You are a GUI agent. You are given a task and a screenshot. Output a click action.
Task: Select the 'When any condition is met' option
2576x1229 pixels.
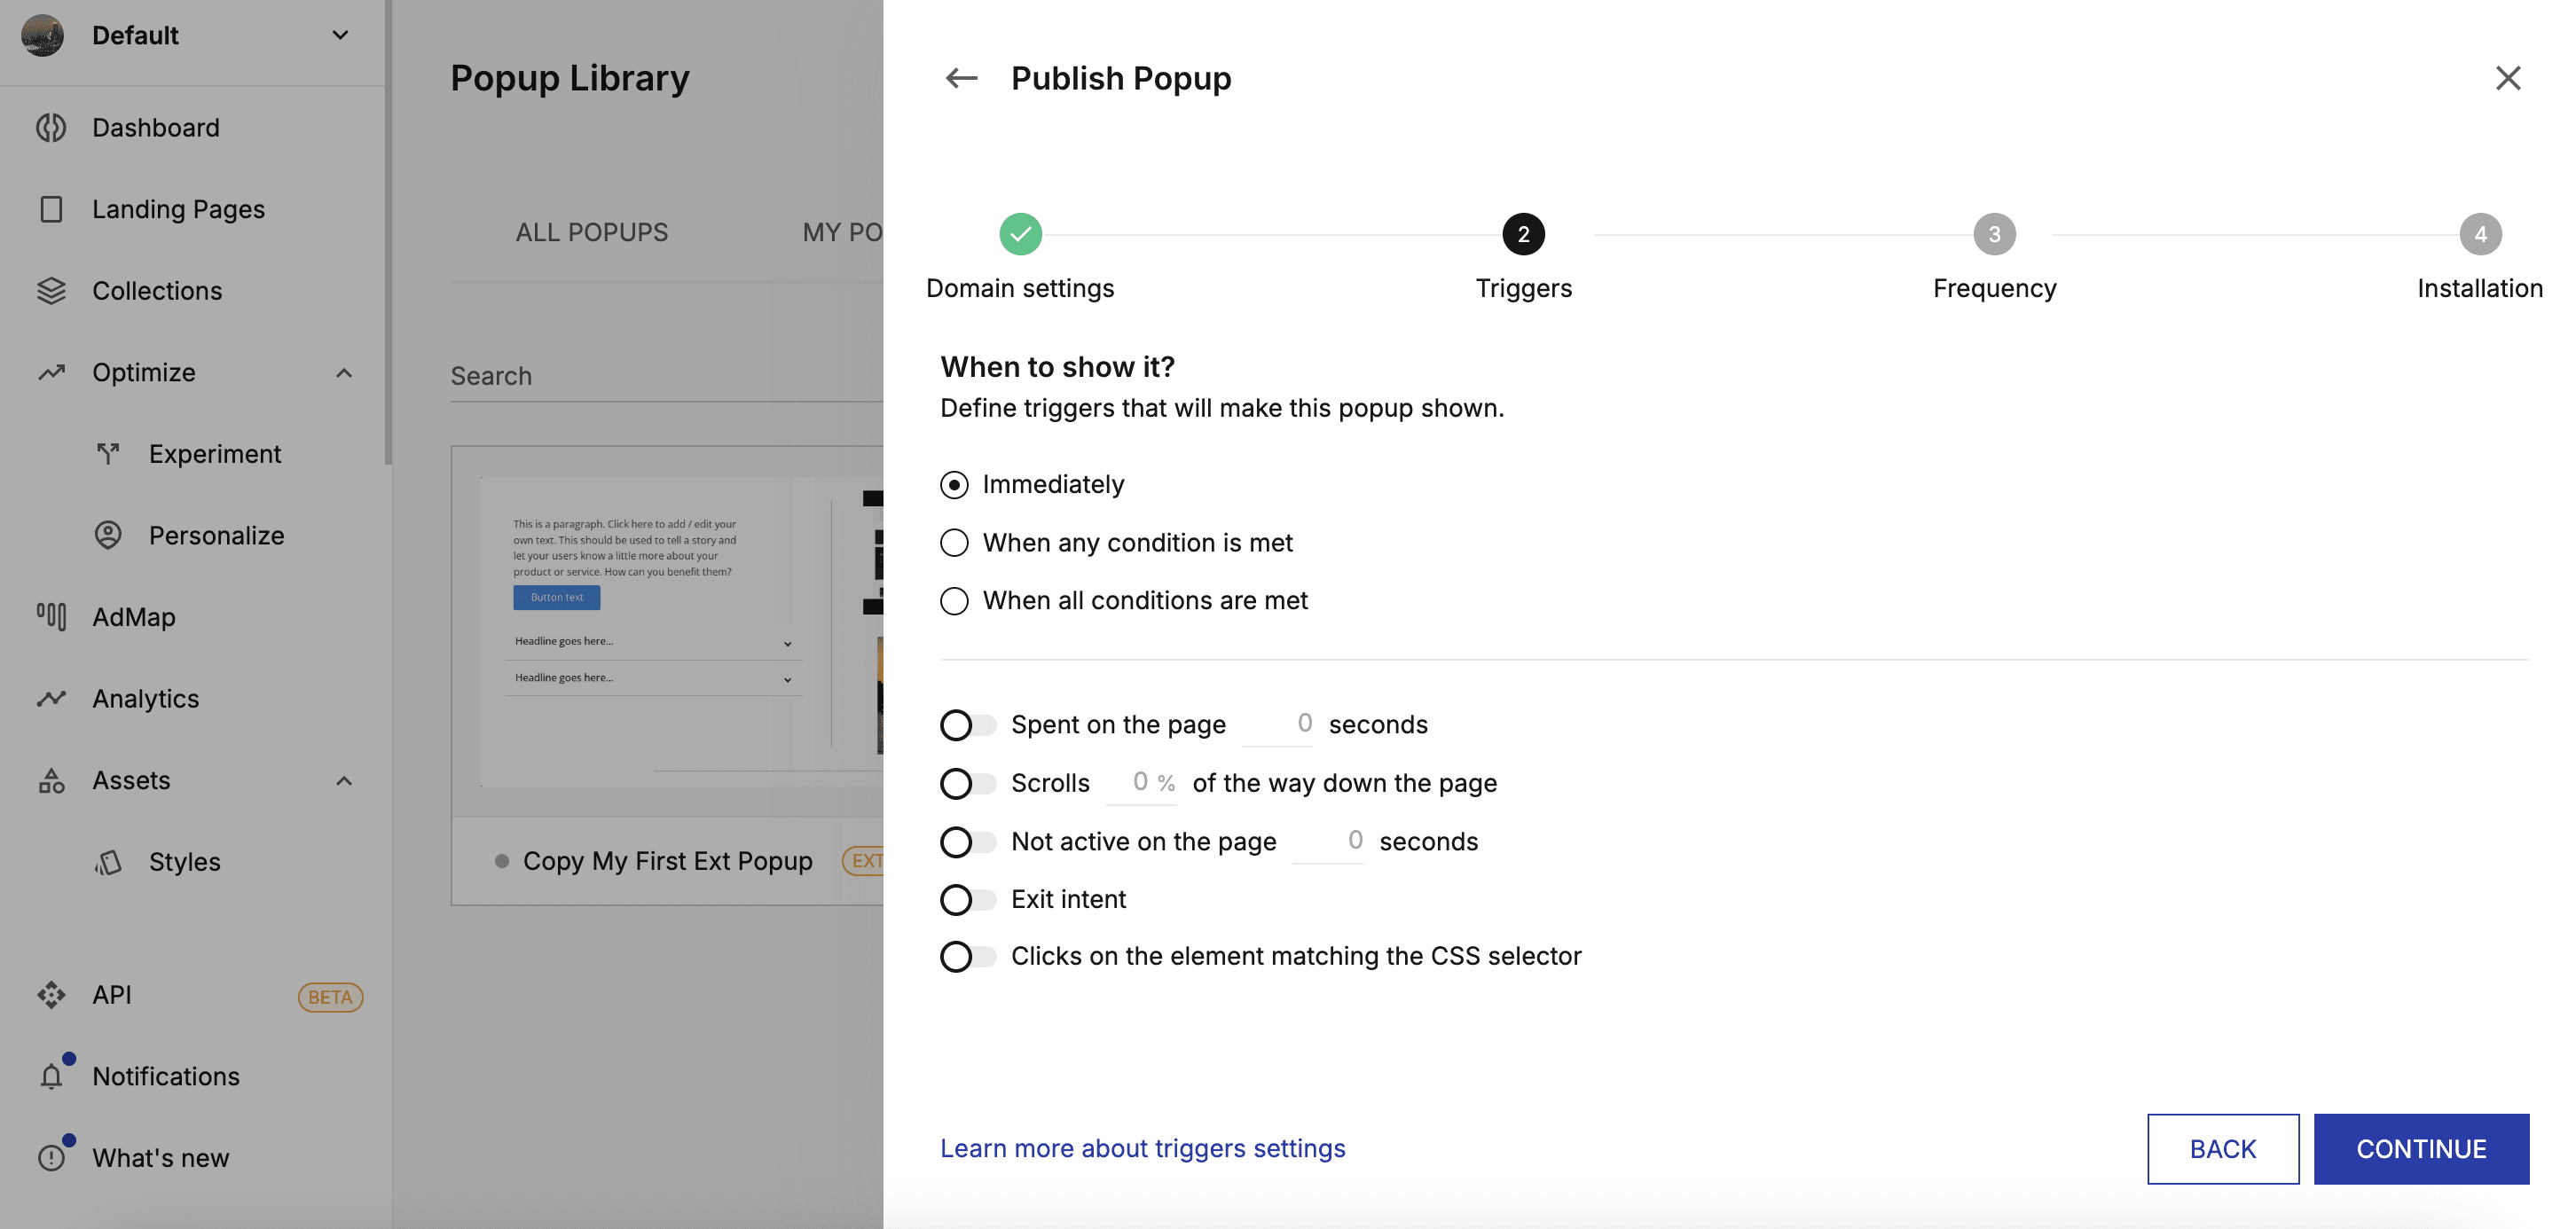(x=954, y=543)
